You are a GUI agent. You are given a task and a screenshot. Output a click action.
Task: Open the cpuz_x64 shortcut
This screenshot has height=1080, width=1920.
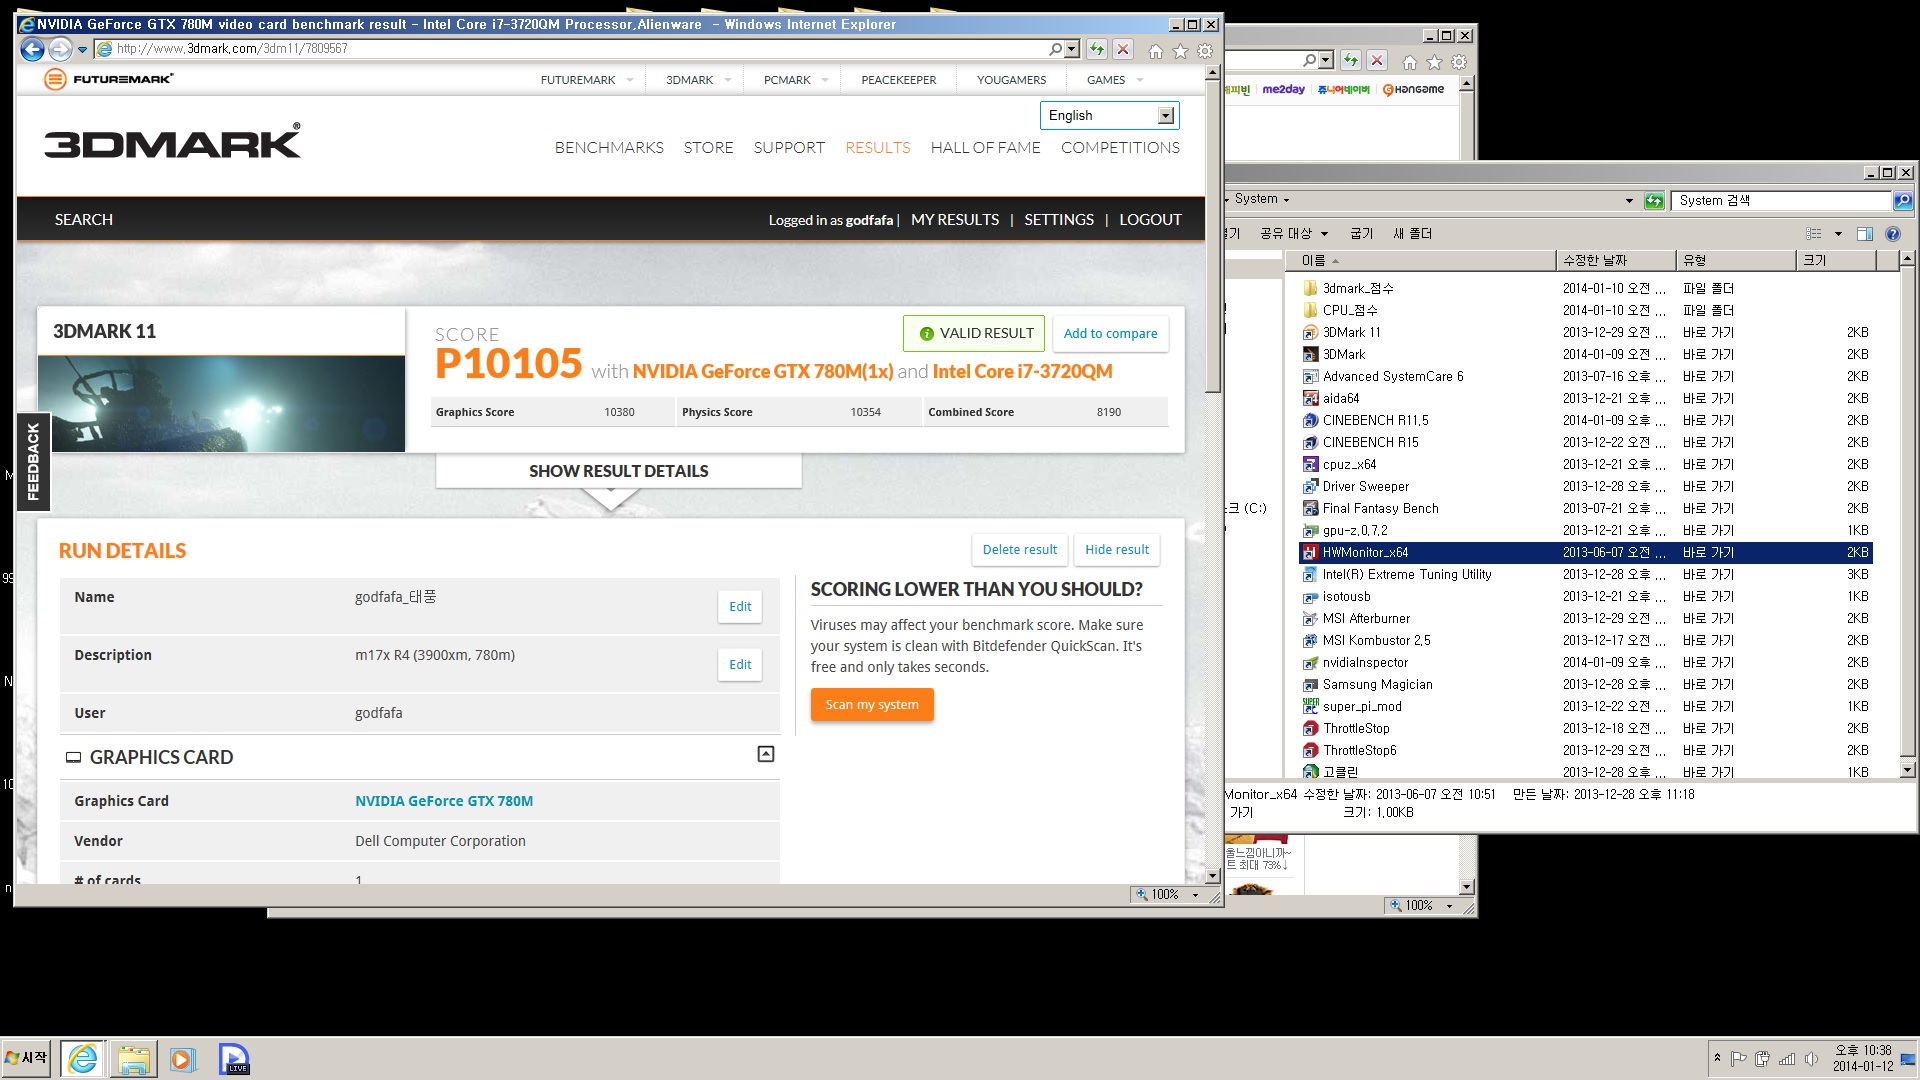point(1349,464)
